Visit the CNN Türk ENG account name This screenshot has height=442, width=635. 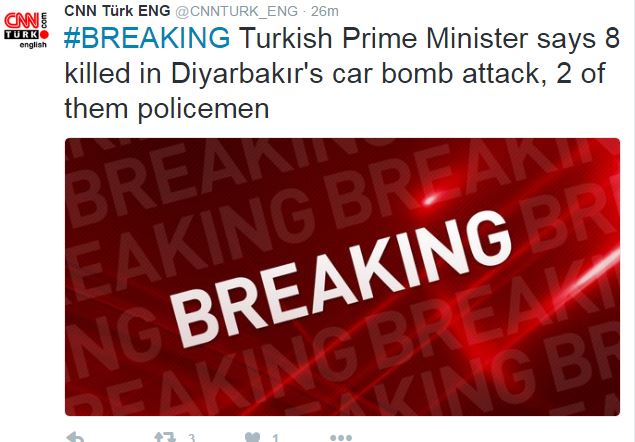pyautogui.click(x=117, y=11)
